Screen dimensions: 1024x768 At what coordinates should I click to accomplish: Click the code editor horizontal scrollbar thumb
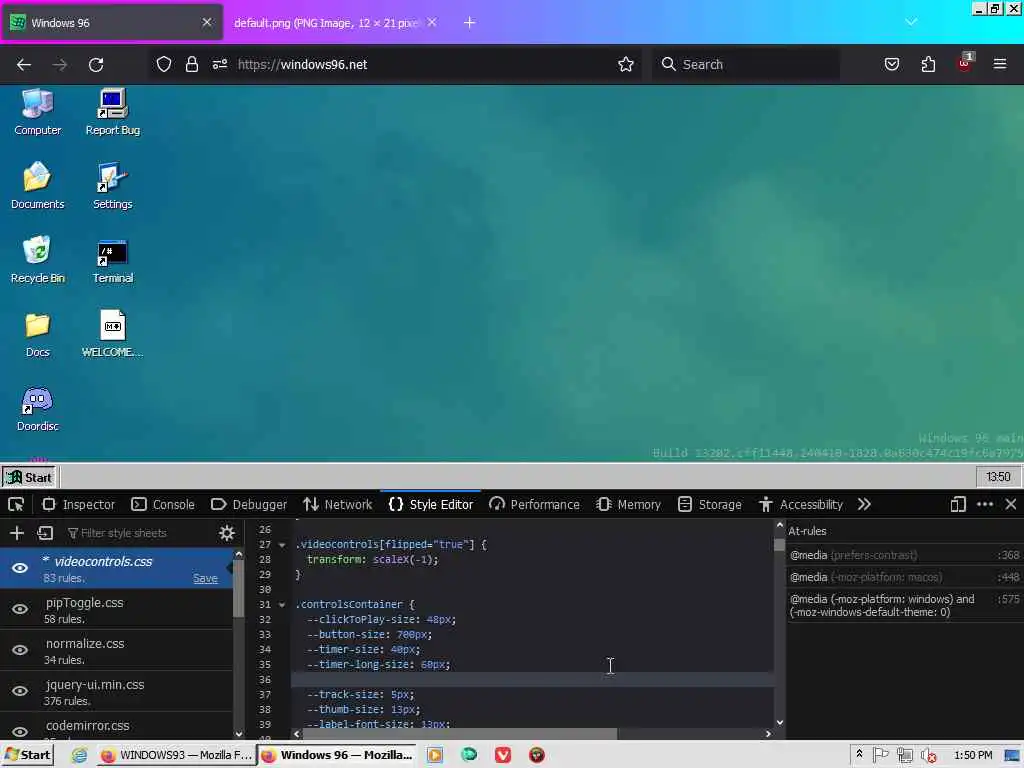tap(460, 734)
